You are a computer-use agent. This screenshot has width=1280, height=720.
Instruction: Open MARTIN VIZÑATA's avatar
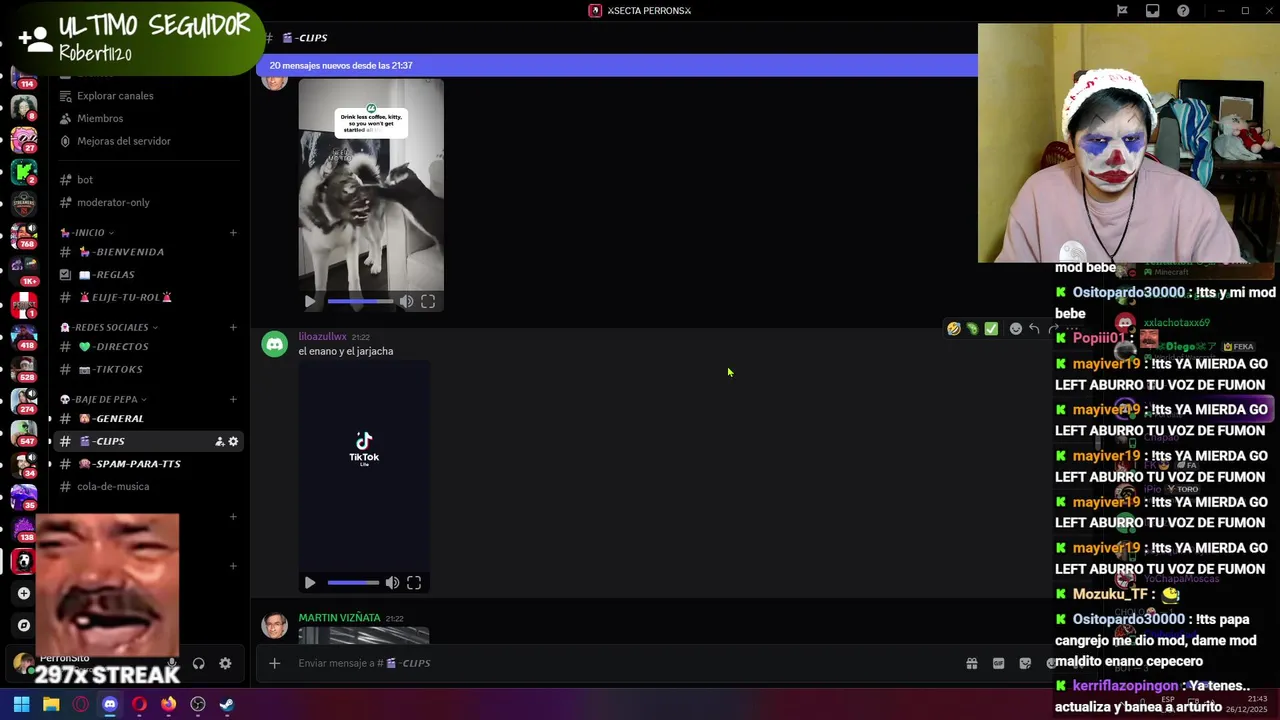pos(274,626)
